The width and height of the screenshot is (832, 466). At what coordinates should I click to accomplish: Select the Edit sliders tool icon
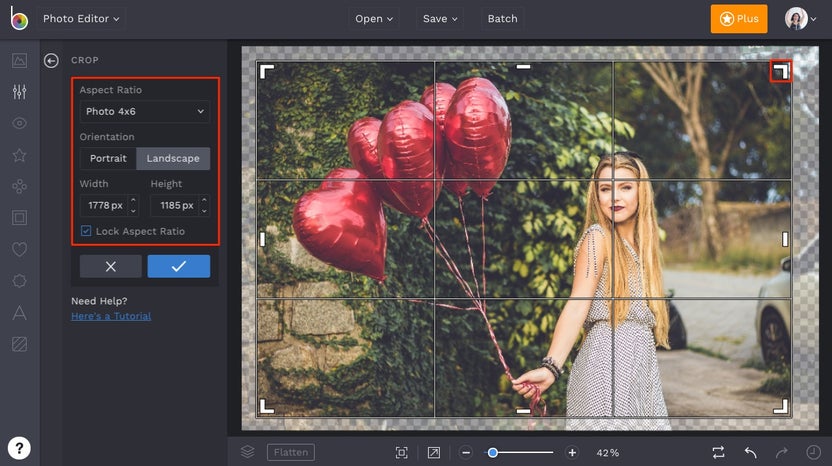[19, 92]
